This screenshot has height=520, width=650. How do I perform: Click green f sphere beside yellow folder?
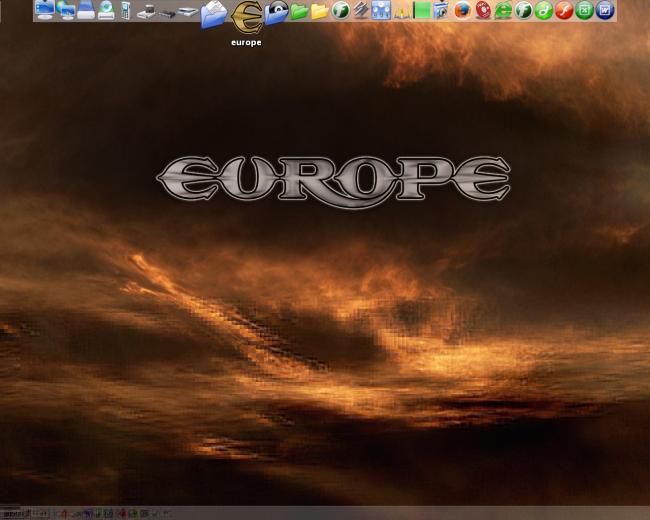tap(340, 10)
